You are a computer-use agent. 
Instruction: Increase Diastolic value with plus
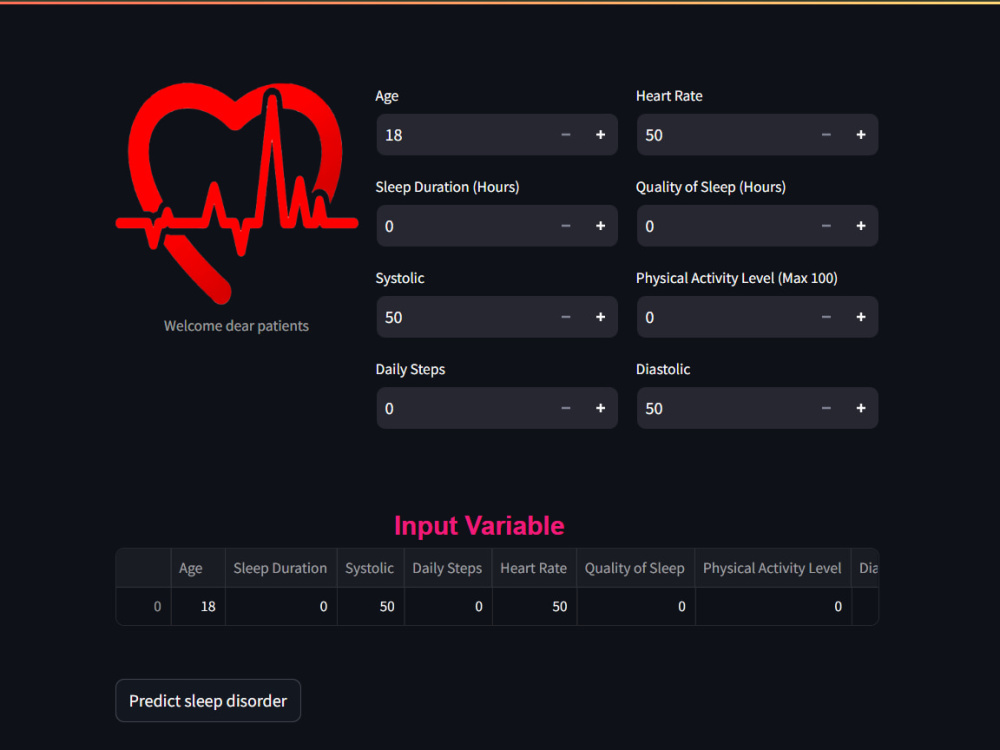pos(860,408)
